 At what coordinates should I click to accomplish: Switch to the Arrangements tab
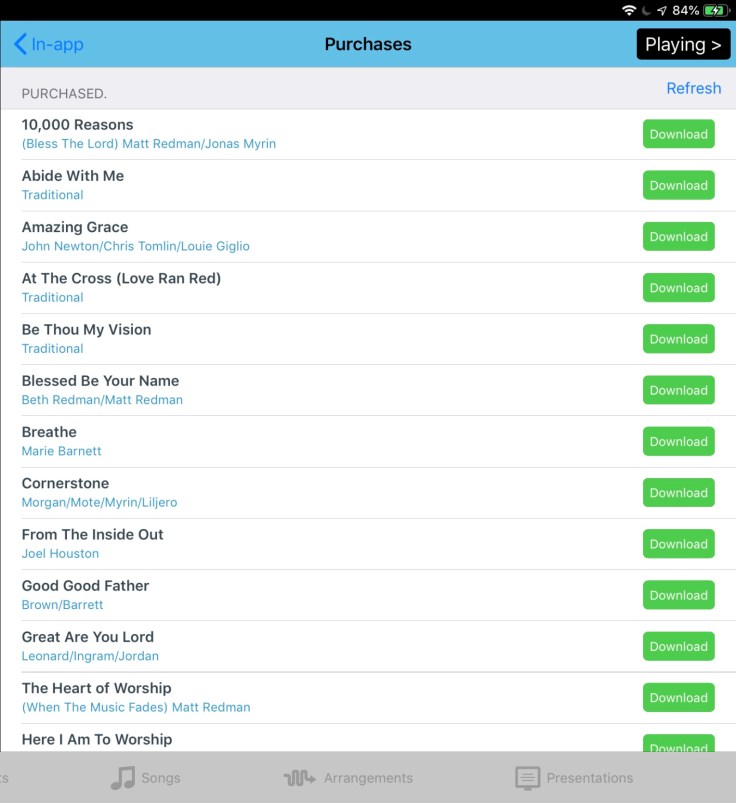tap(367, 778)
